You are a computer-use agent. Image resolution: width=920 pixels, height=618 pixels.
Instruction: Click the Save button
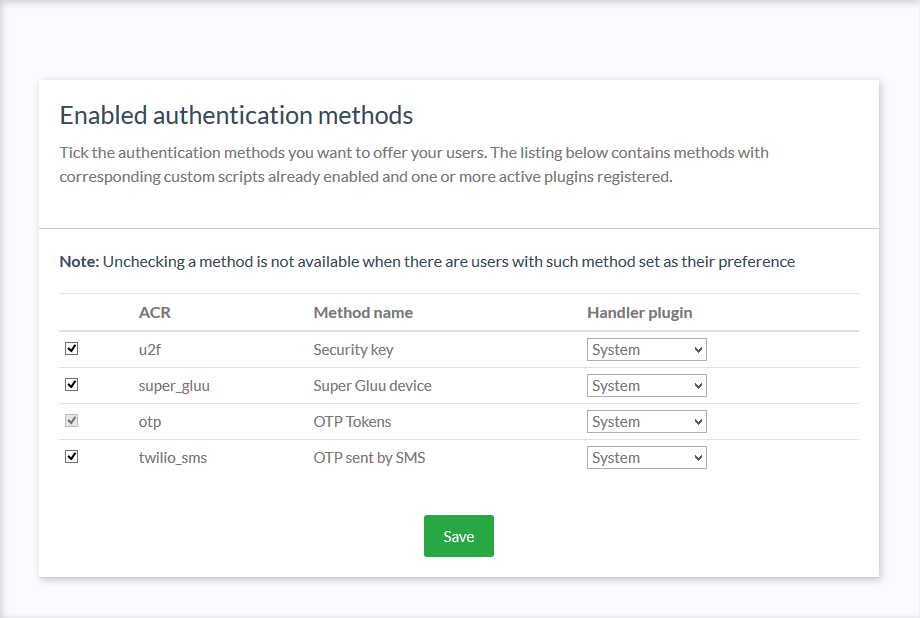click(458, 536)
